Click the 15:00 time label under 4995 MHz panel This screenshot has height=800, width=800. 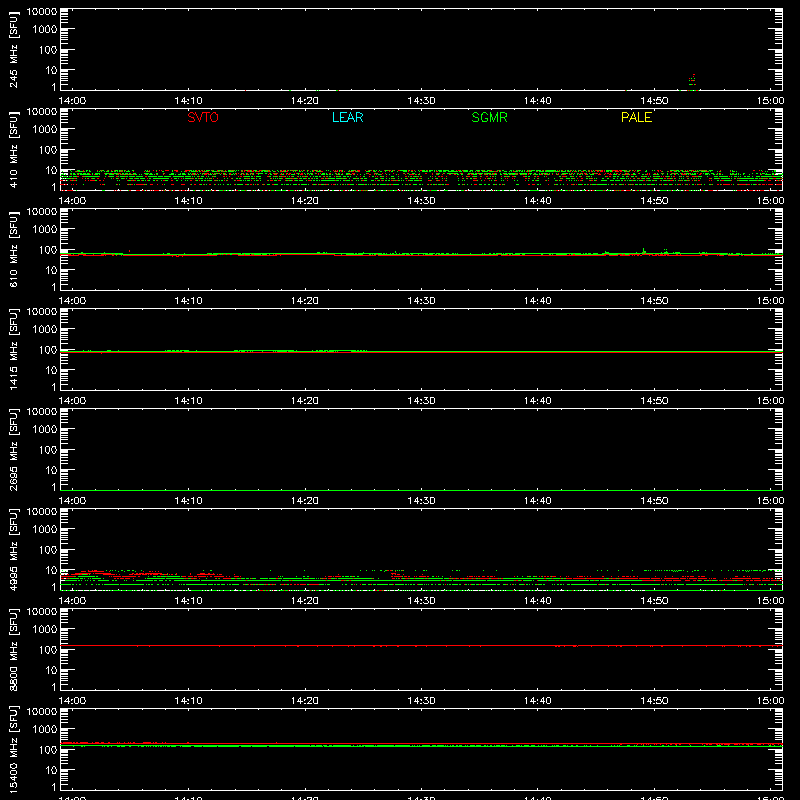770,601
